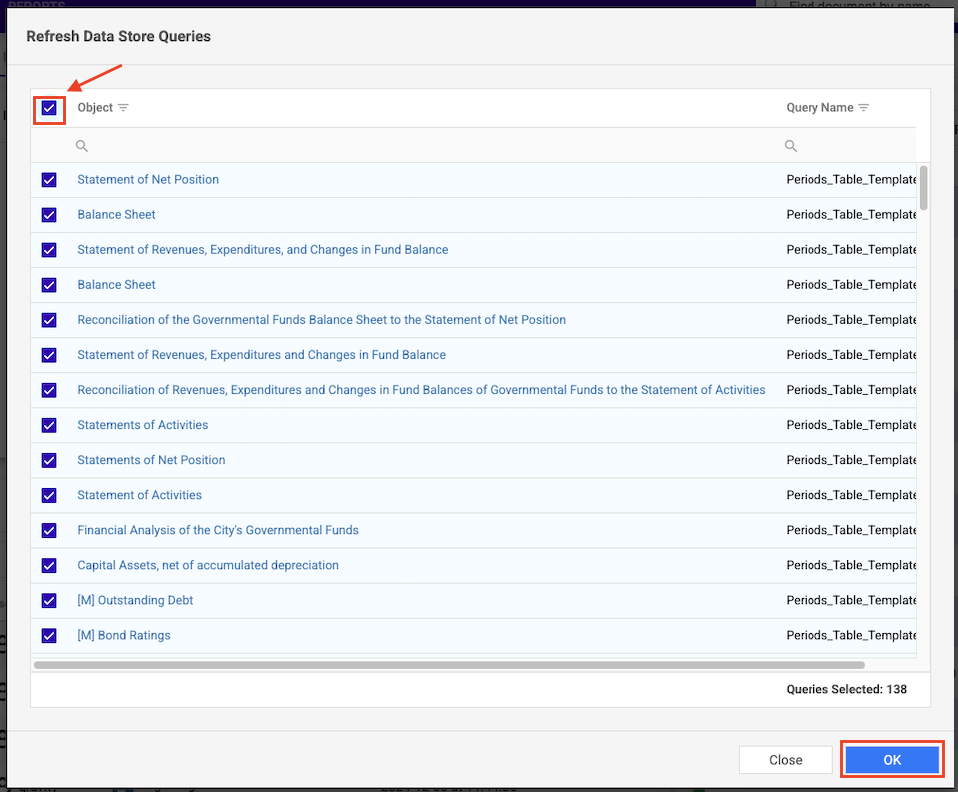Click the Queries Selected: 138 label

click(846, 689)
